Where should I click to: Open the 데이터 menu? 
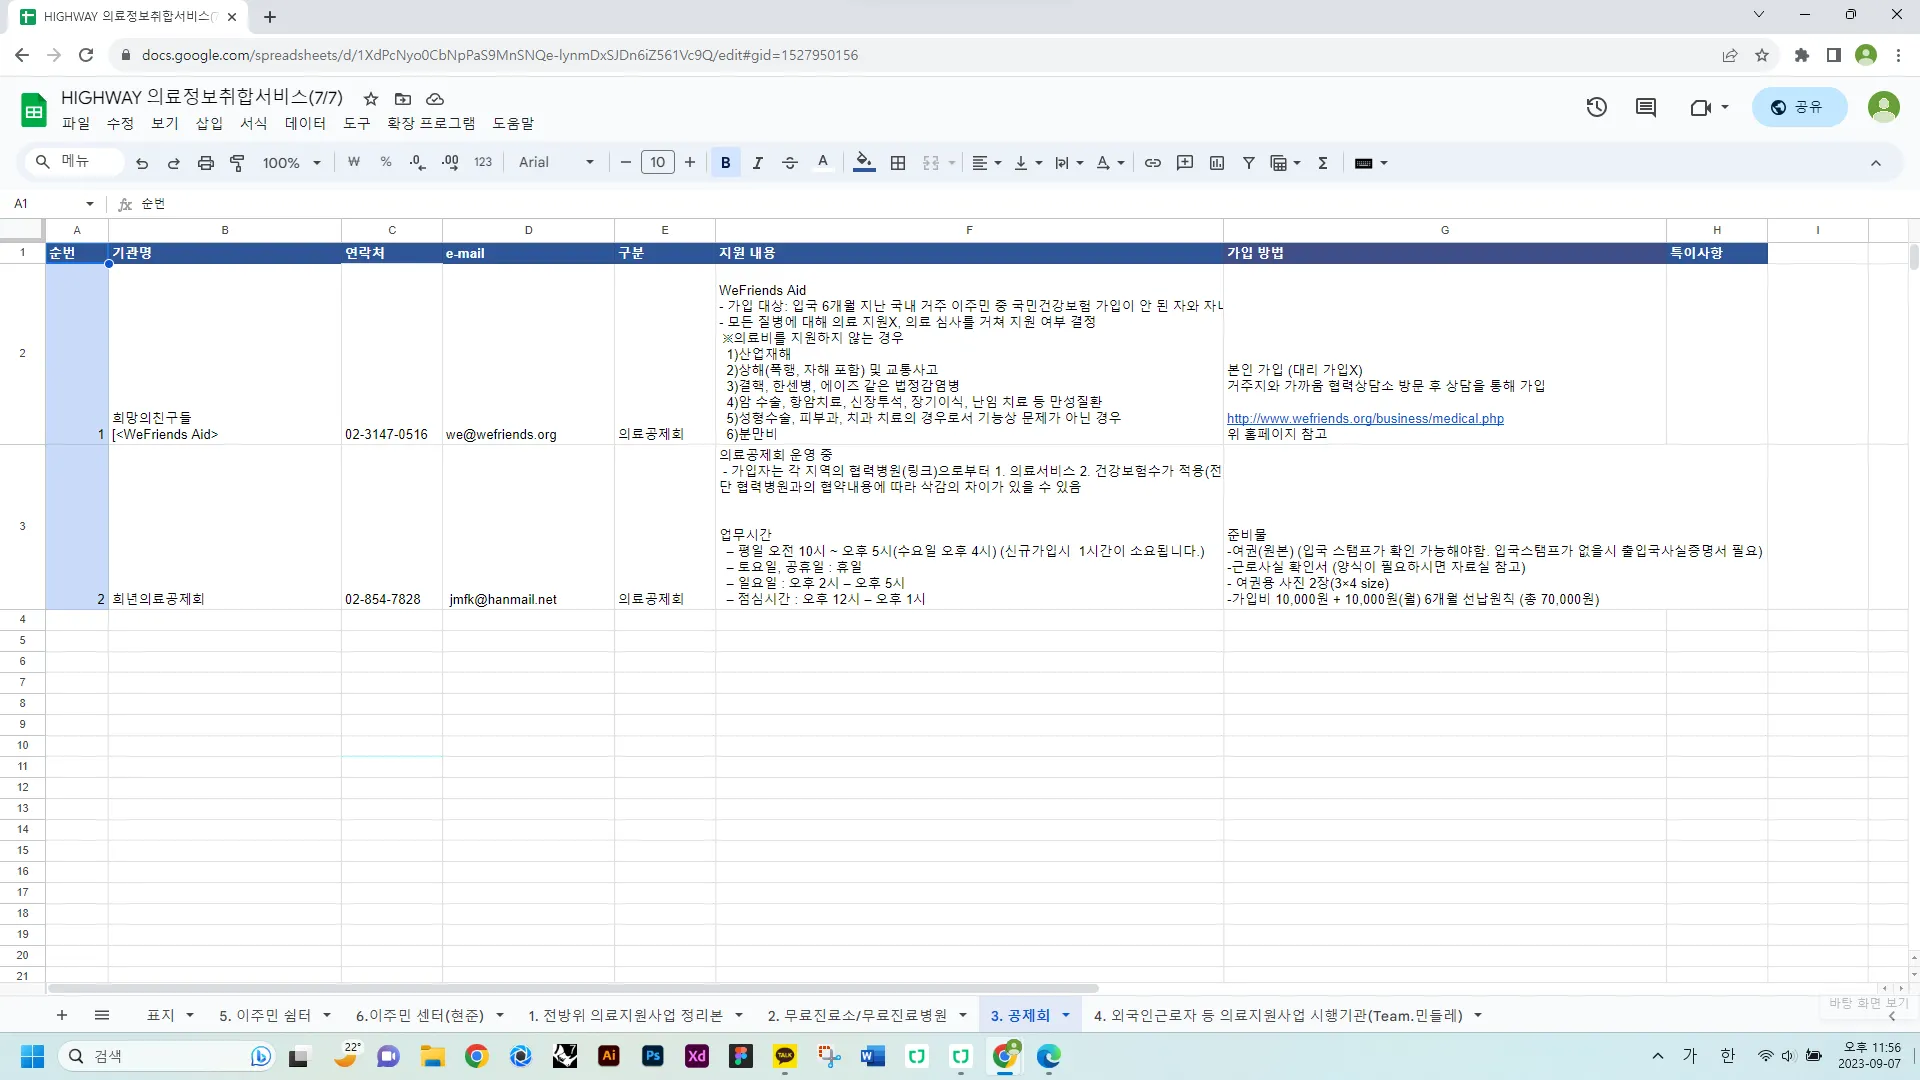point(304,123)
